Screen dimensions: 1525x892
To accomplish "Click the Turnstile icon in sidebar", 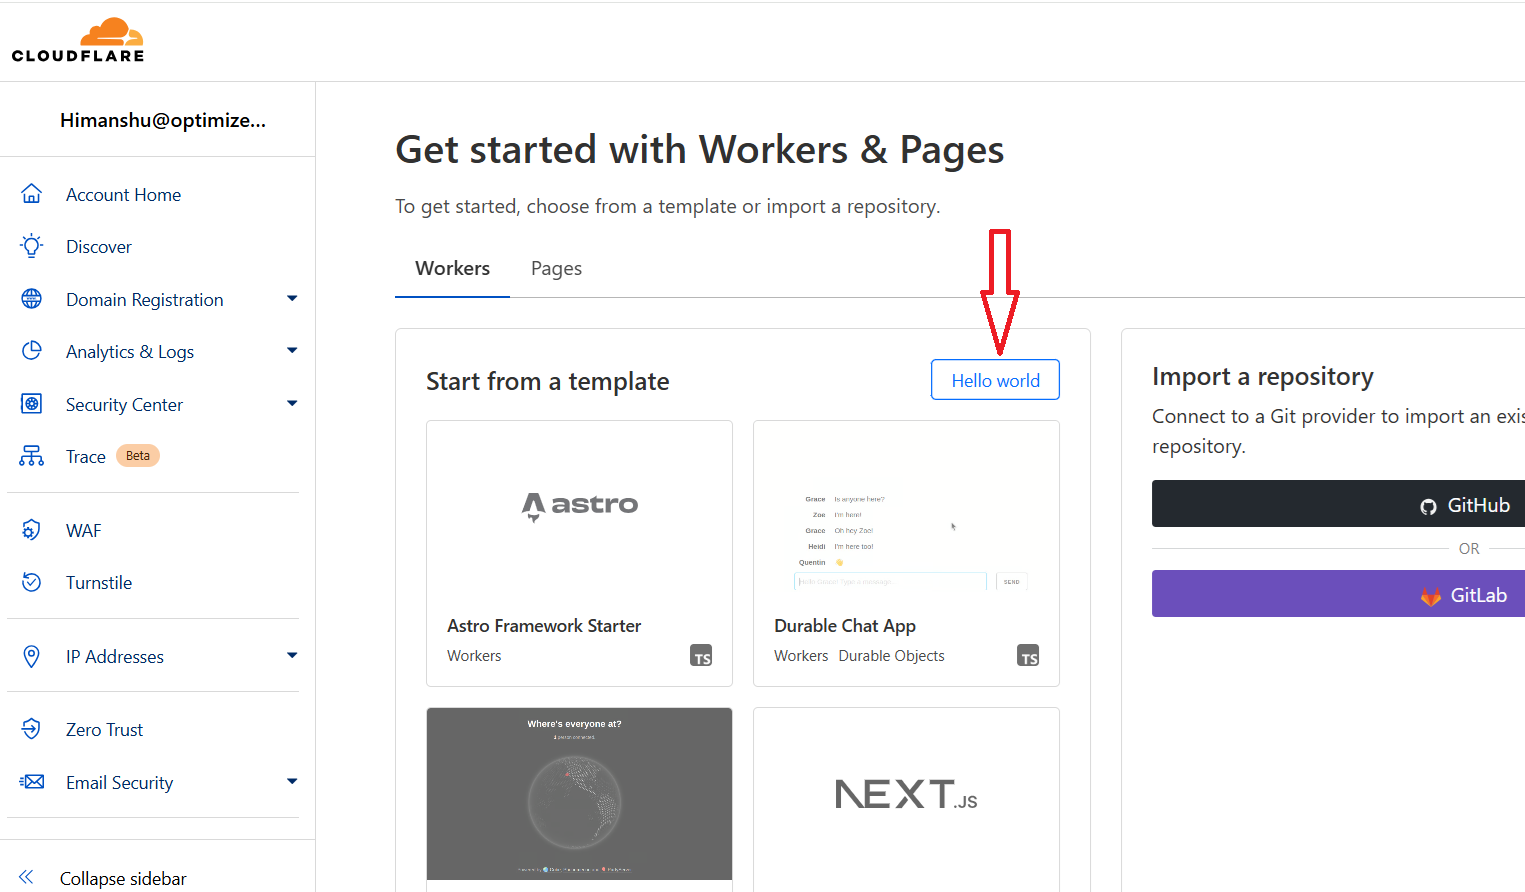I will [32, 582].
